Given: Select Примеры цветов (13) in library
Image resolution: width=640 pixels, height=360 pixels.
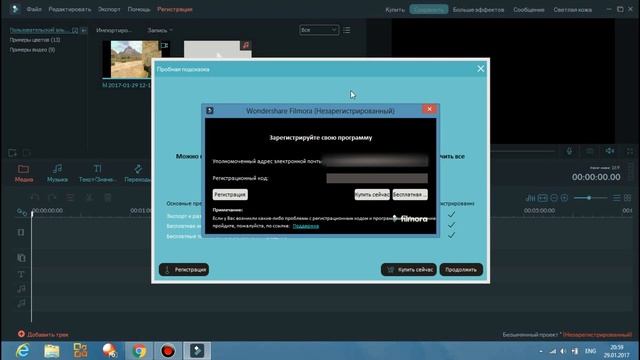Looking at the screenshot, I should click(x=35, y=40).
